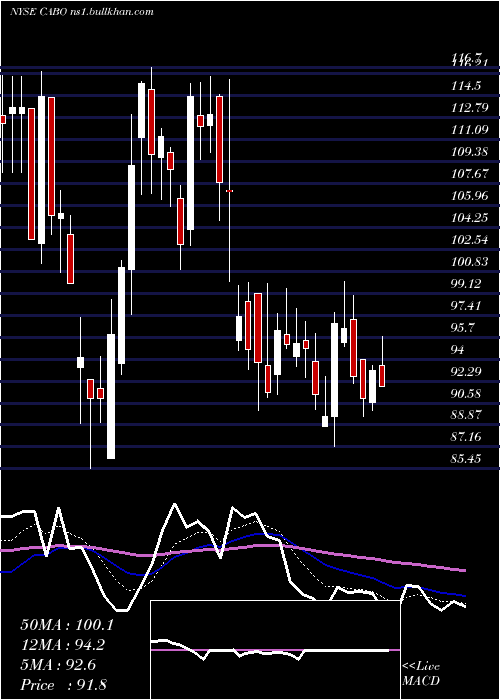
Task: Select the 97.41 price axis label
Action: [x=468, y=306]
